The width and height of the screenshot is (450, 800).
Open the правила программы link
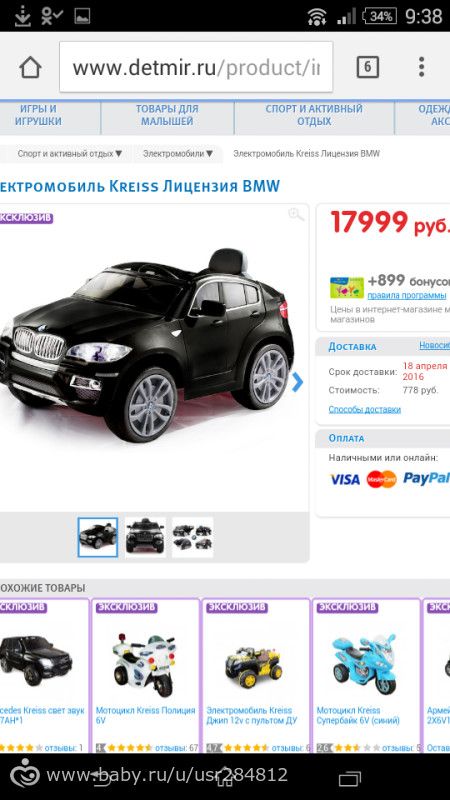pyautogui.click(x=407, y=295)
